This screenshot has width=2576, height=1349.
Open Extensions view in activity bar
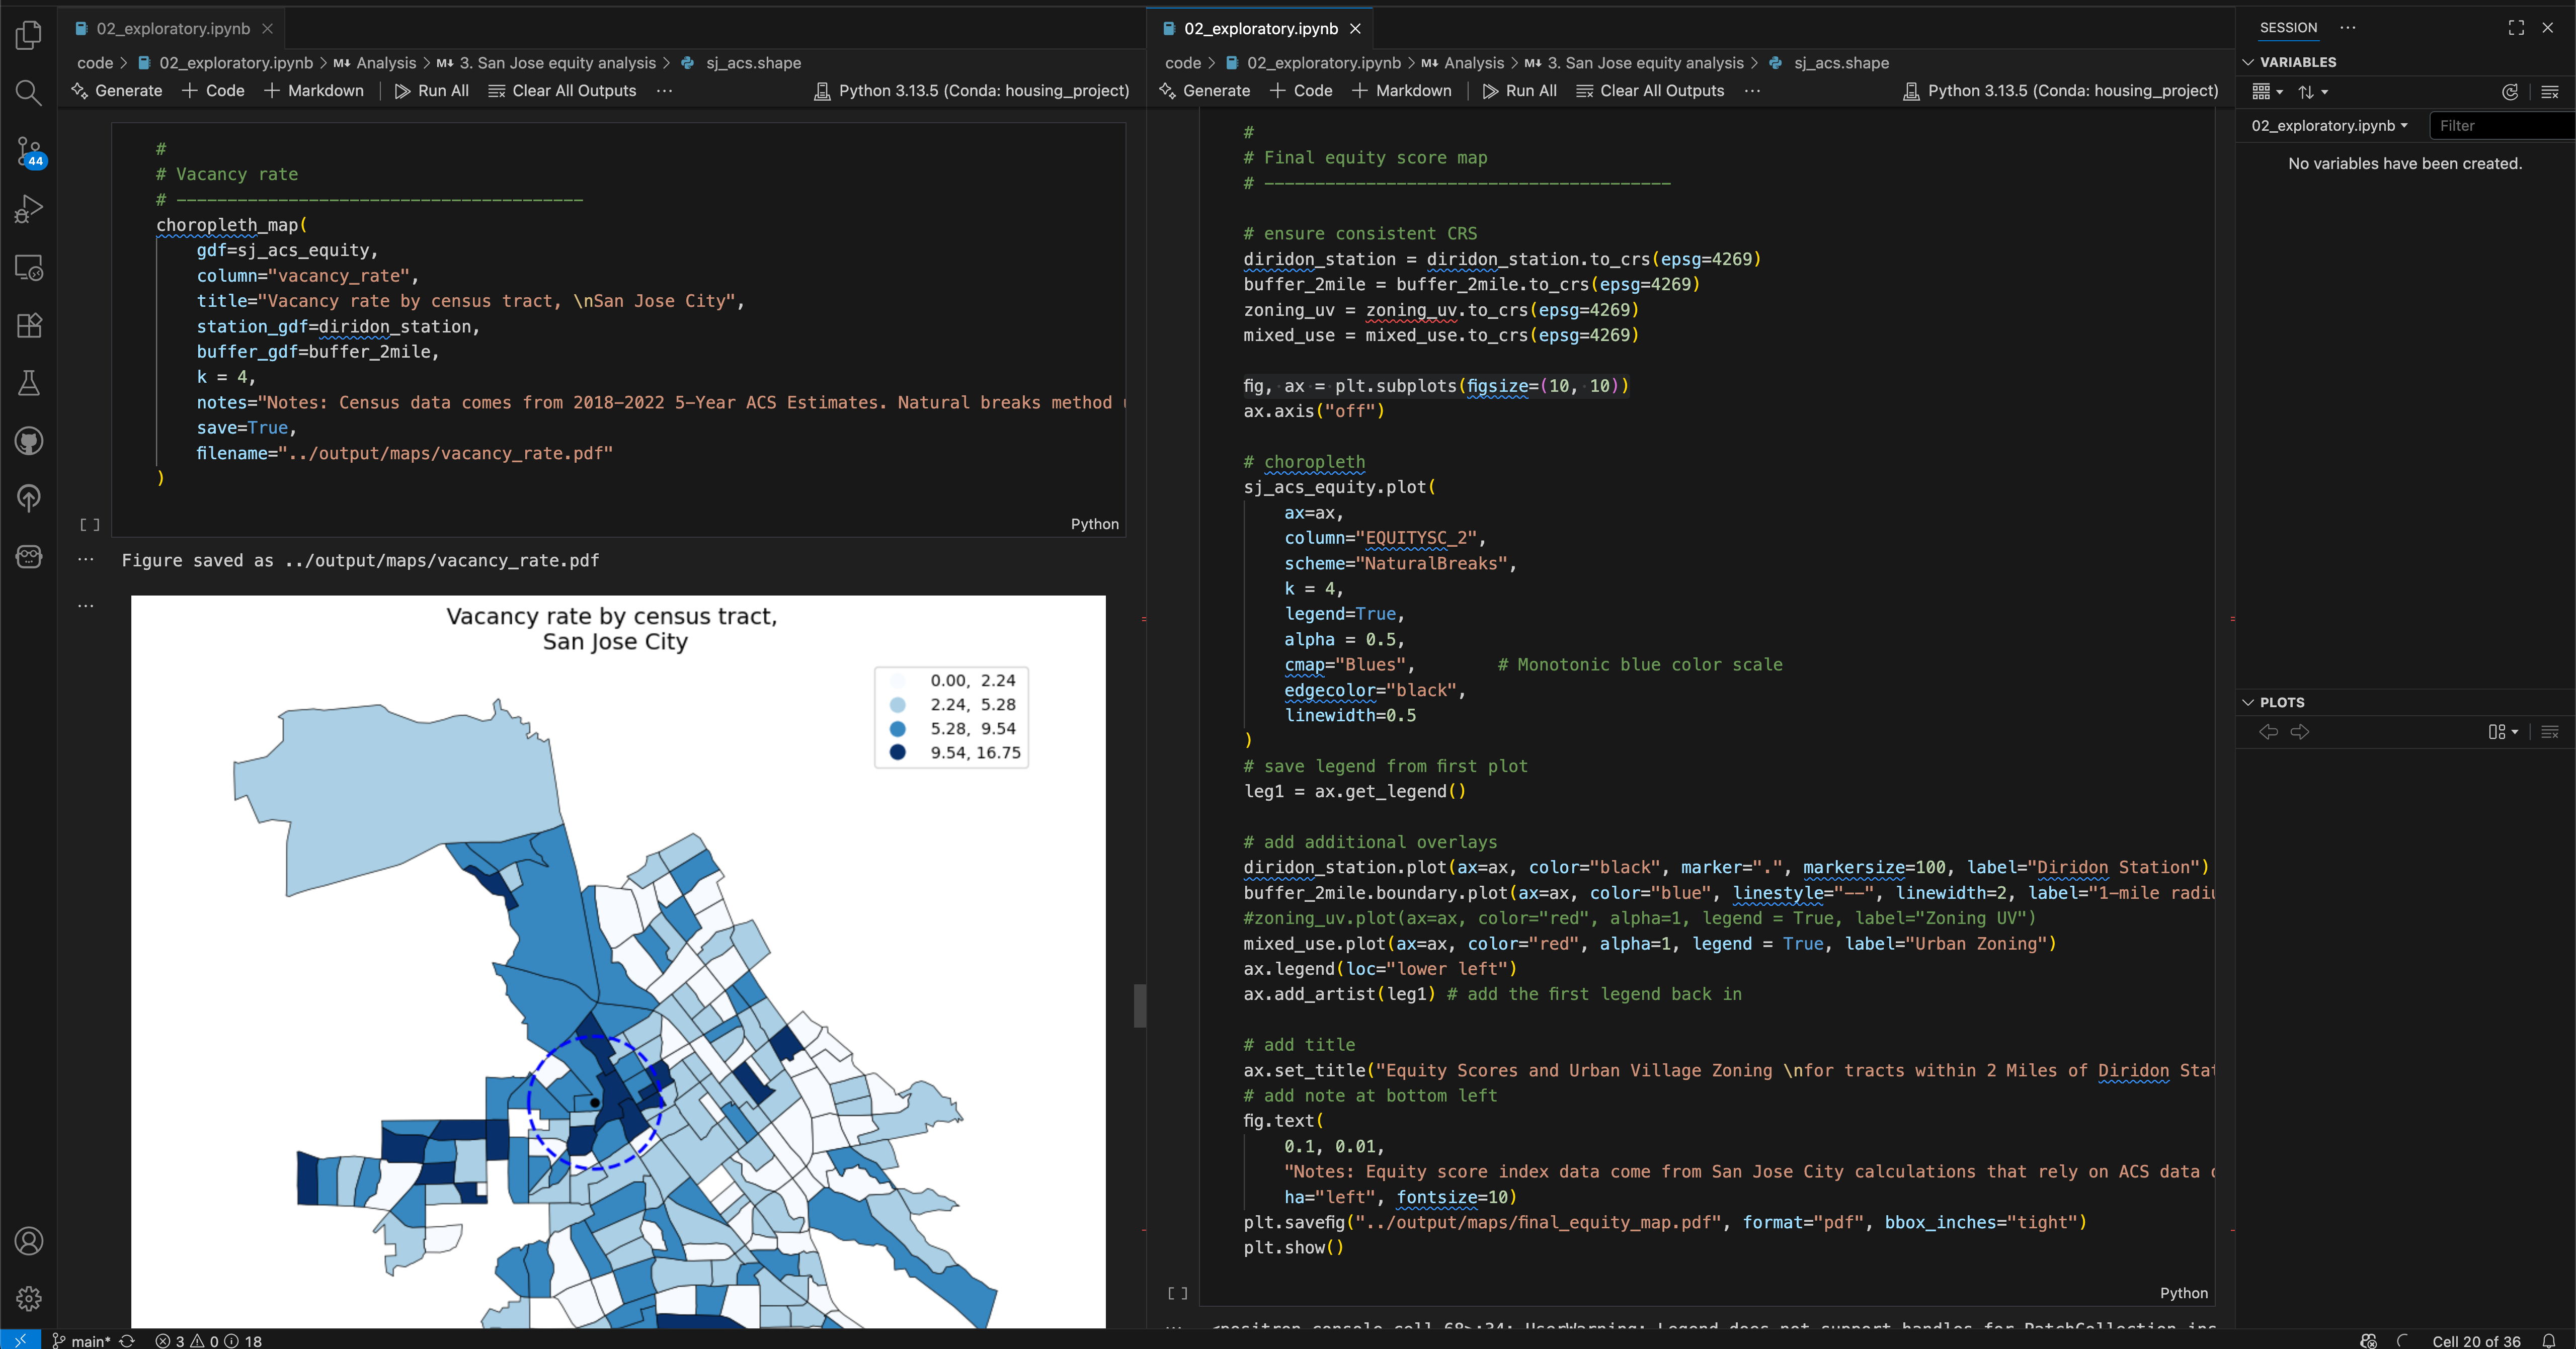click(29, 325)
